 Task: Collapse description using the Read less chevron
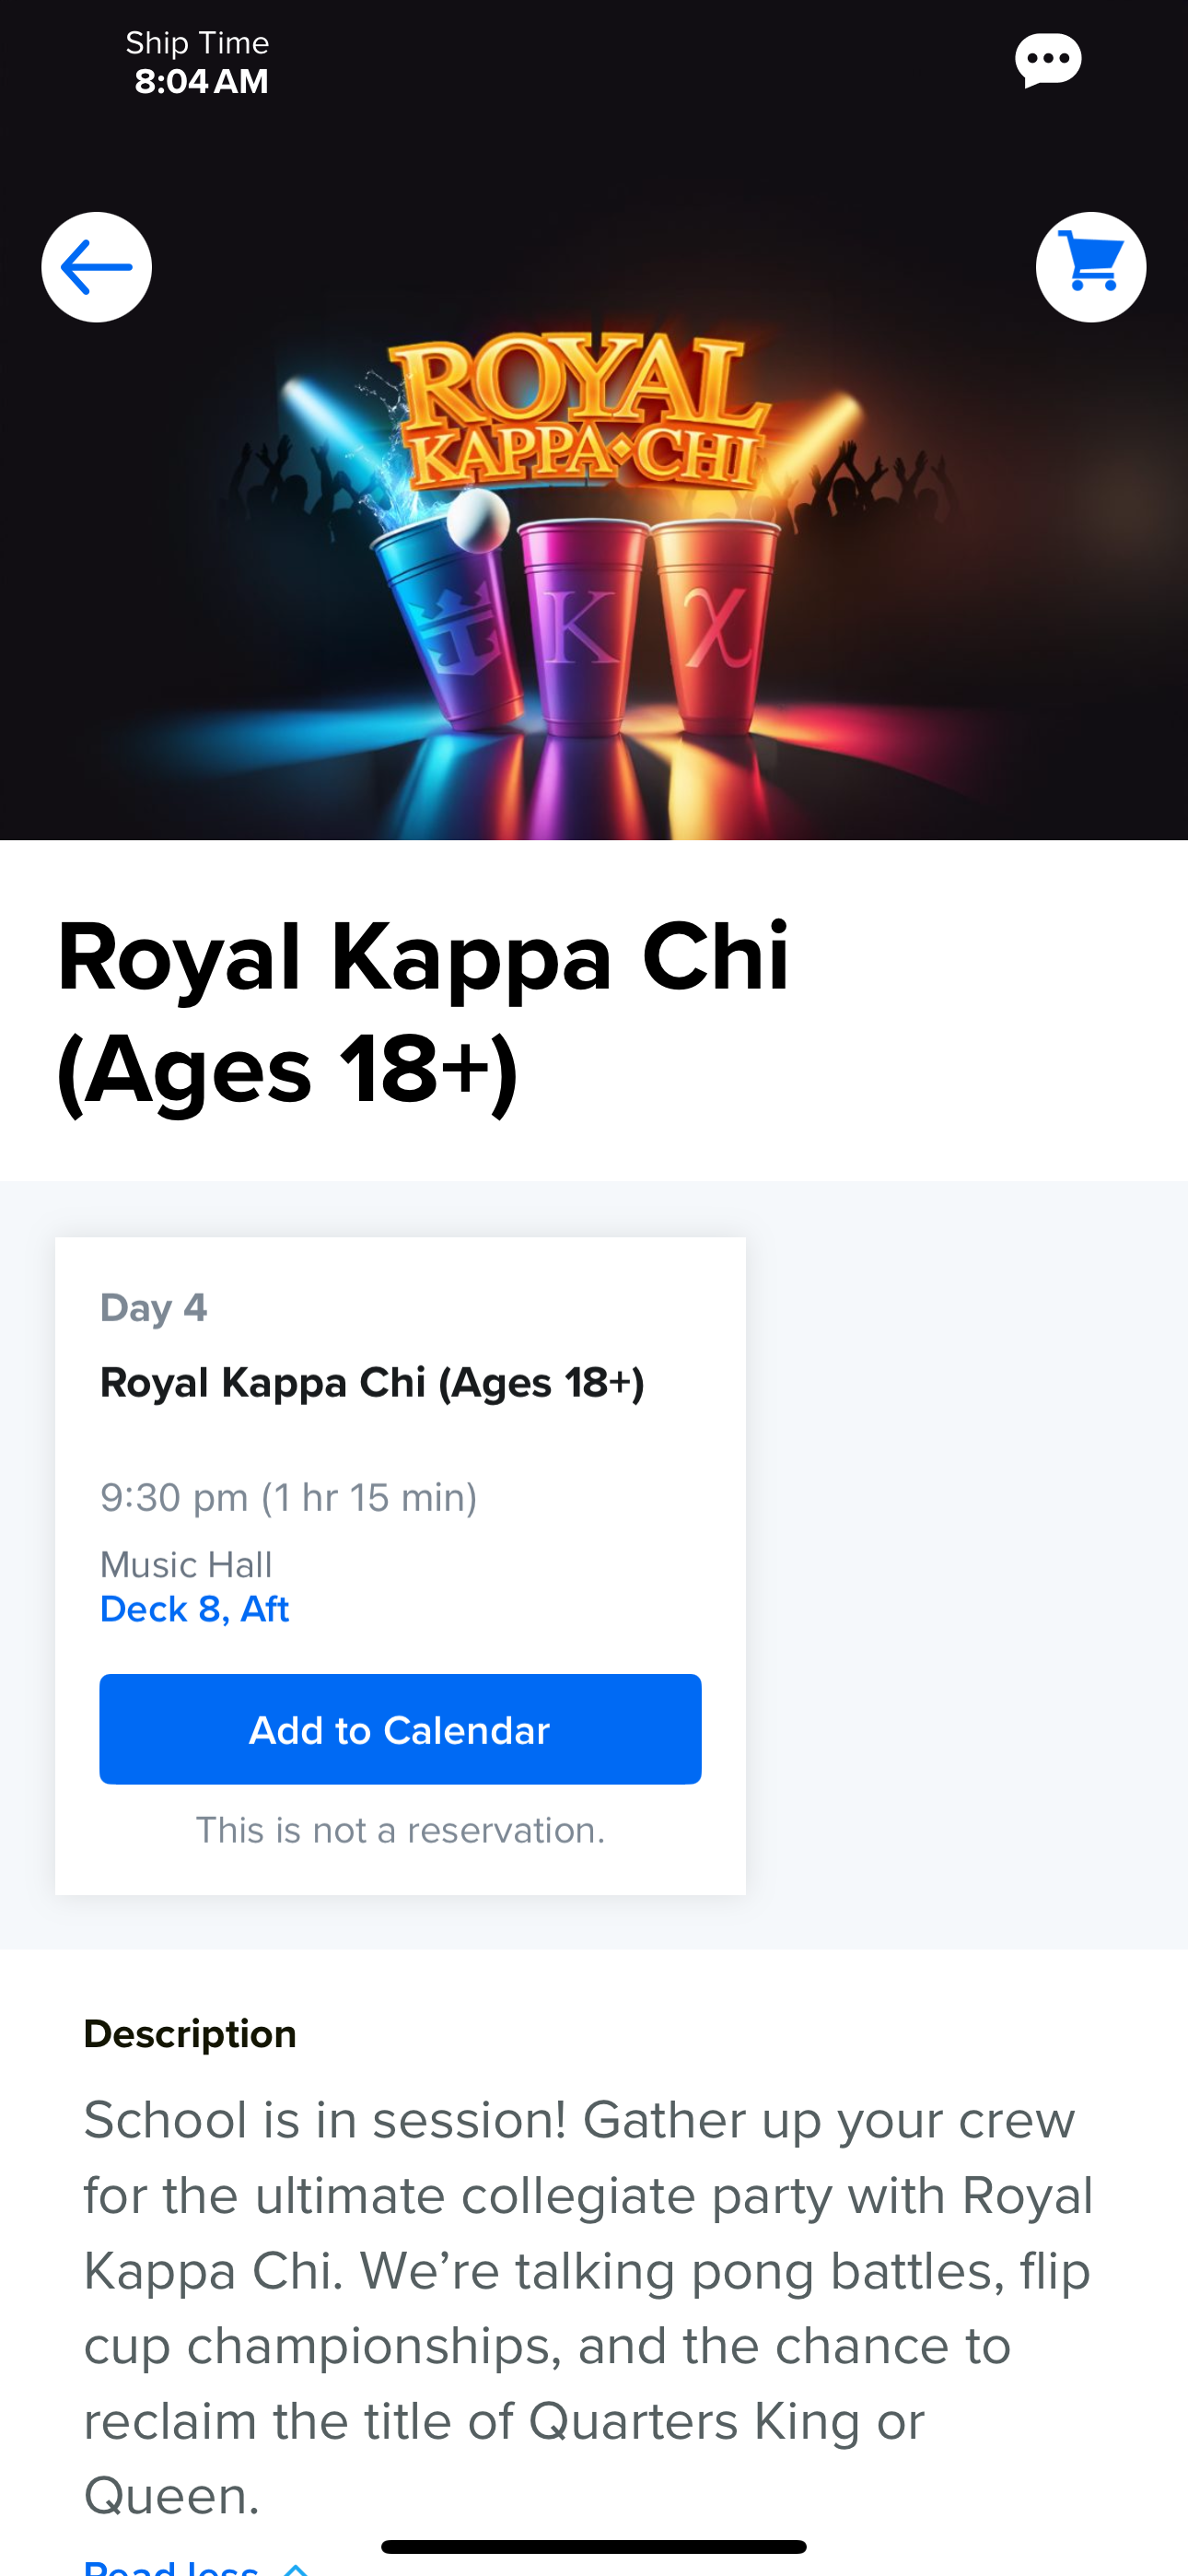point(296,2568)
